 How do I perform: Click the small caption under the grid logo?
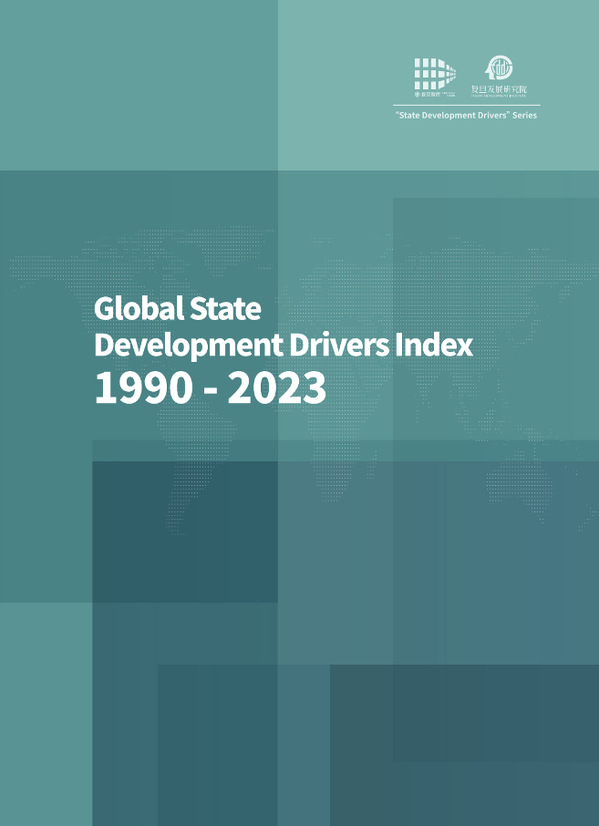coord(435,94)
